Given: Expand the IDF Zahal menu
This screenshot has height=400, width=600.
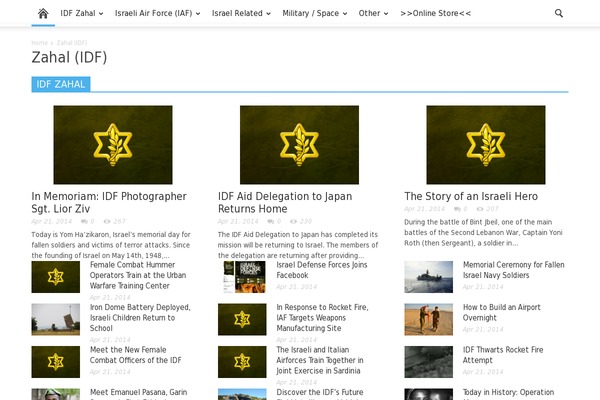Looking at the screenshot, I should [82, 13].
